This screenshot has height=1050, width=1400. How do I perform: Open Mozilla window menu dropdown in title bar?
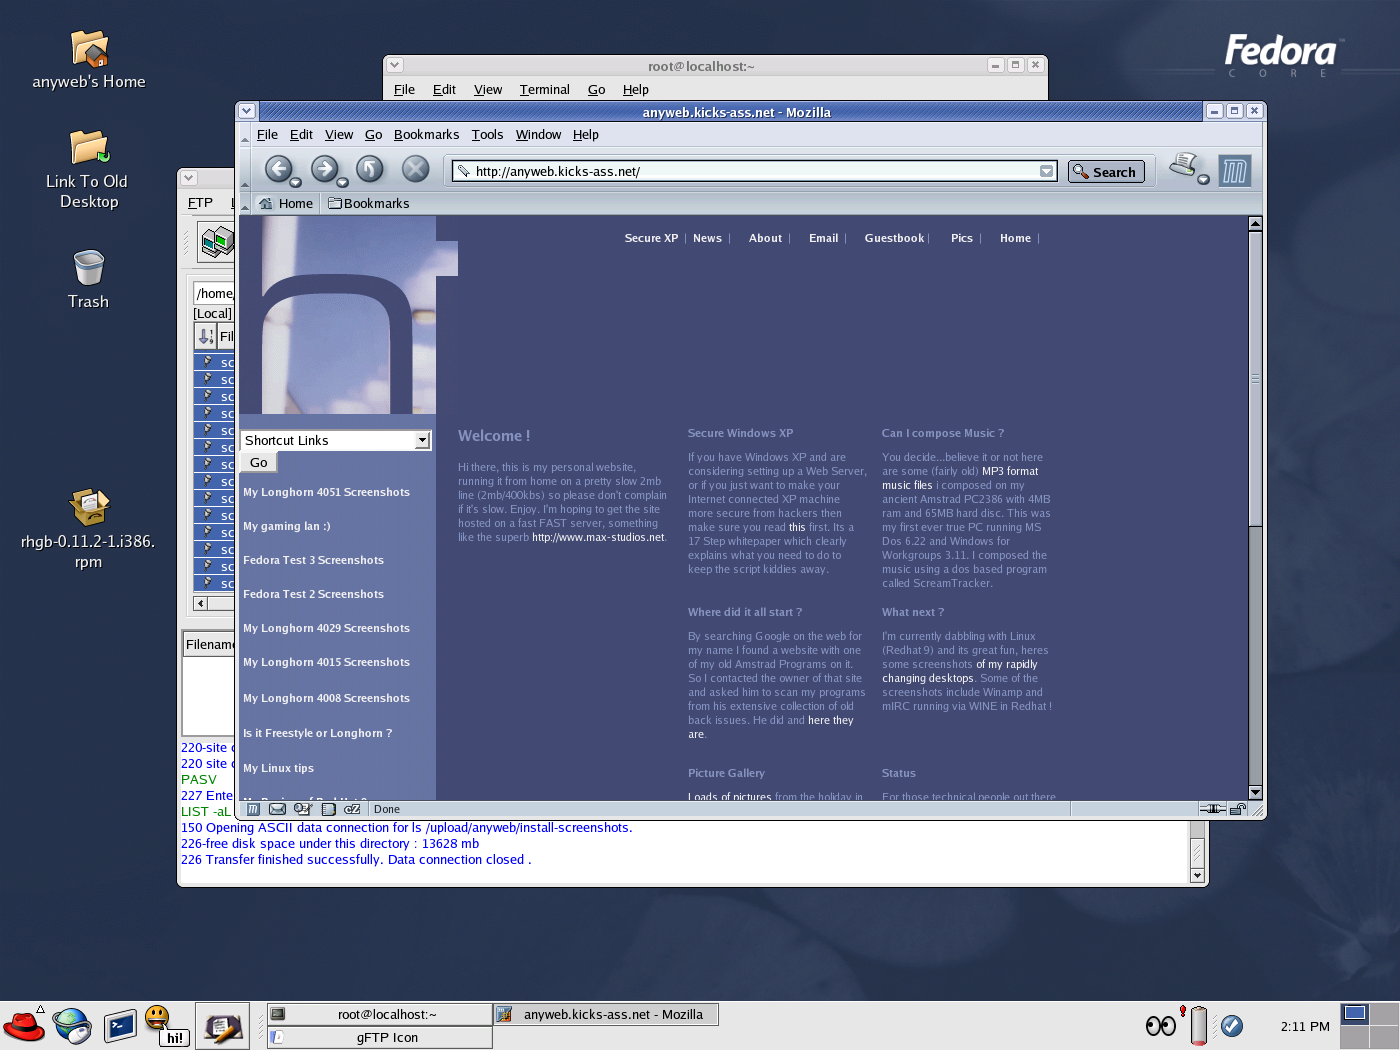click(247, 111)
